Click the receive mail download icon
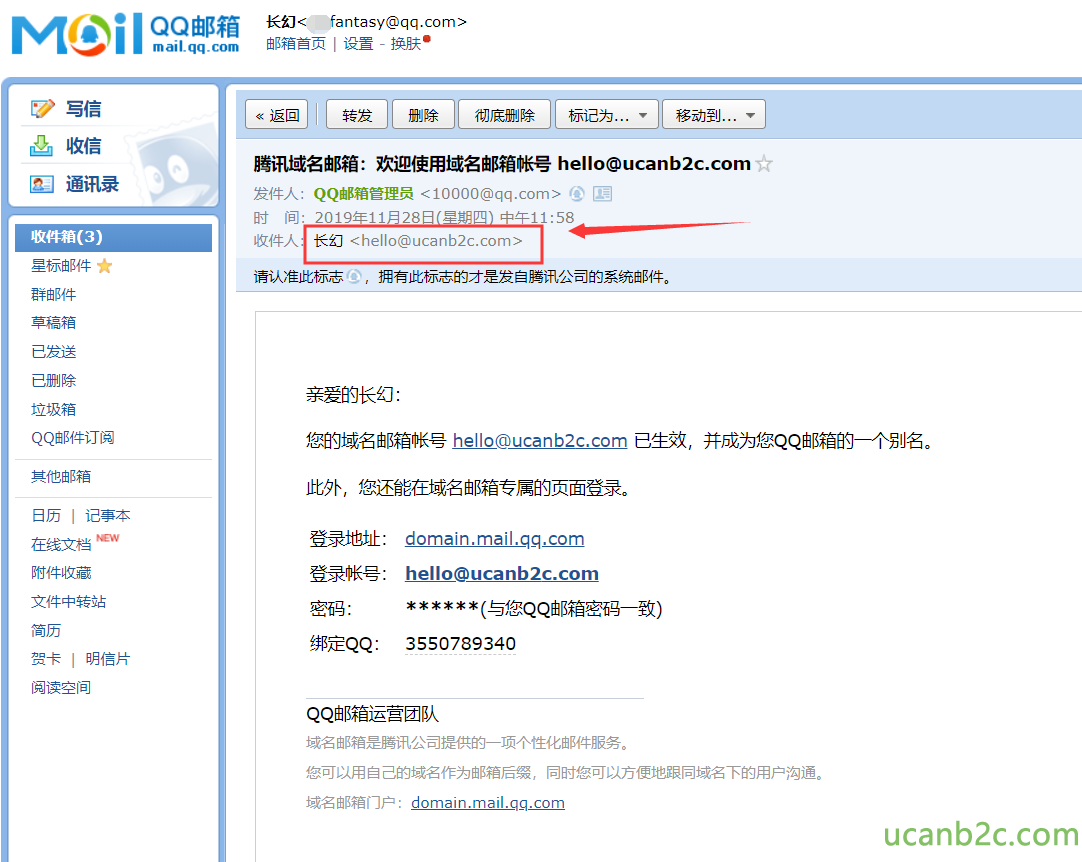The height and width of the screenshot is (862, 1082). click(x=41, y=146)
